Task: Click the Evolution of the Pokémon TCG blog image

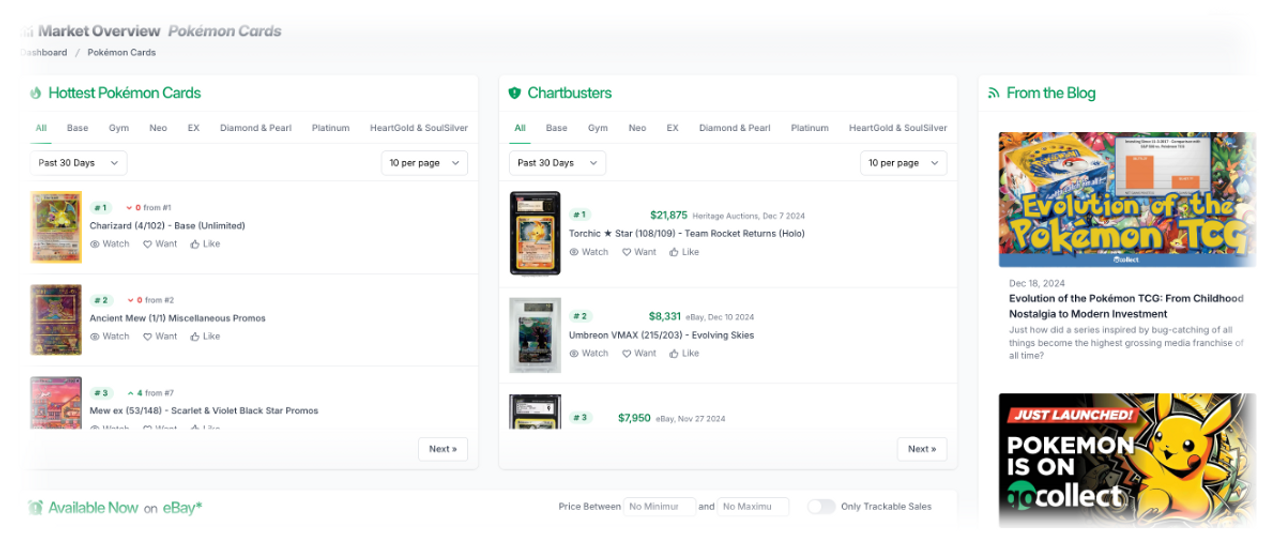Action: pyautogui.click(x=1127, y=200)
